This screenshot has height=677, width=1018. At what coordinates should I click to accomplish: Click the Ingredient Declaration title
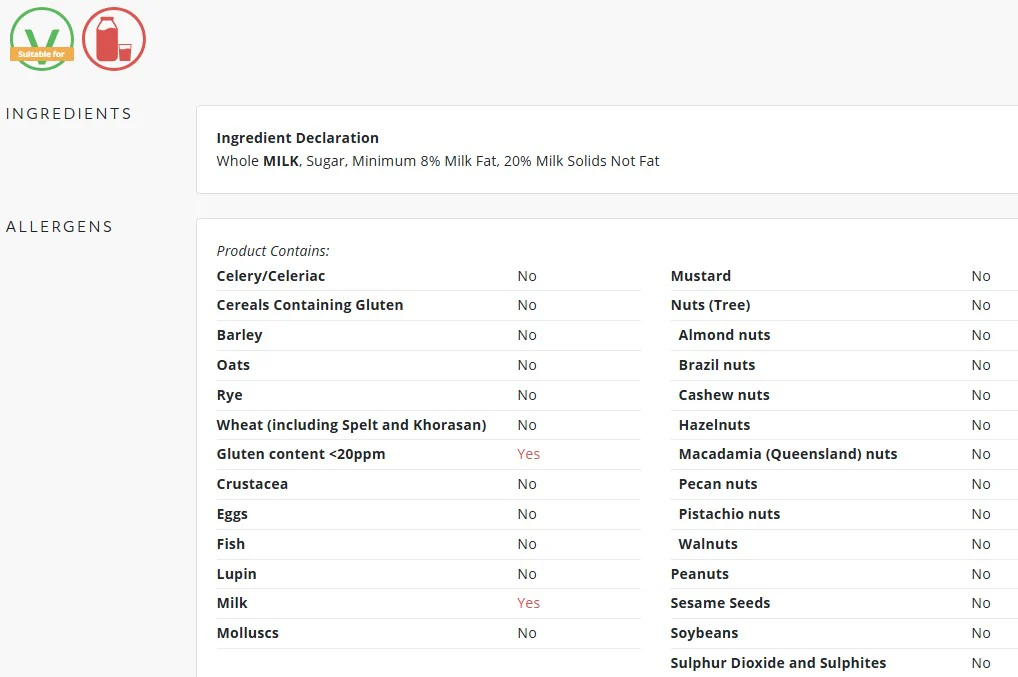[297, 138]
